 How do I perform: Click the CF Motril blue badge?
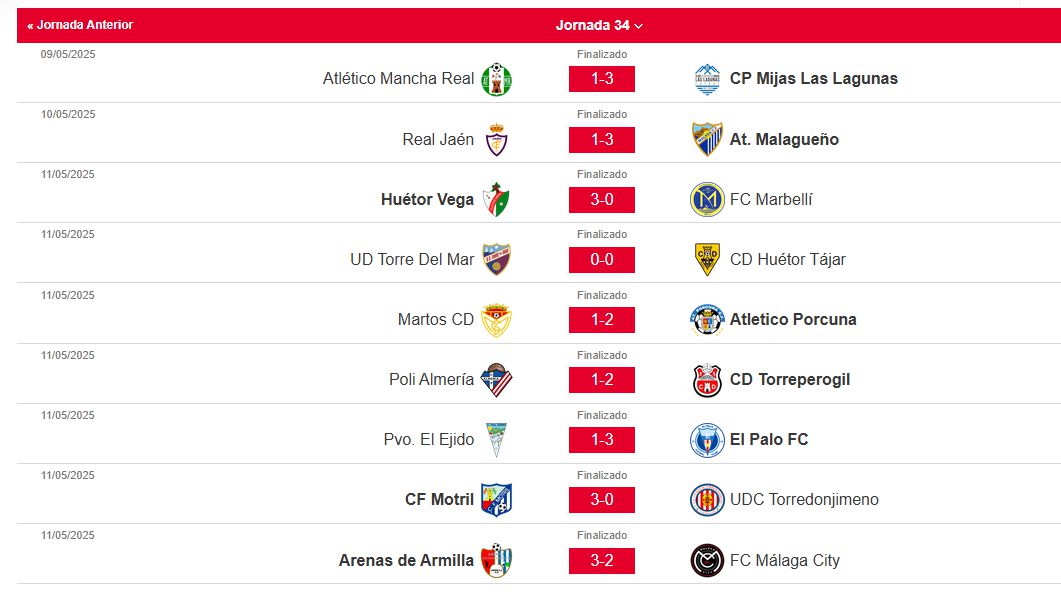click(496, 500)
